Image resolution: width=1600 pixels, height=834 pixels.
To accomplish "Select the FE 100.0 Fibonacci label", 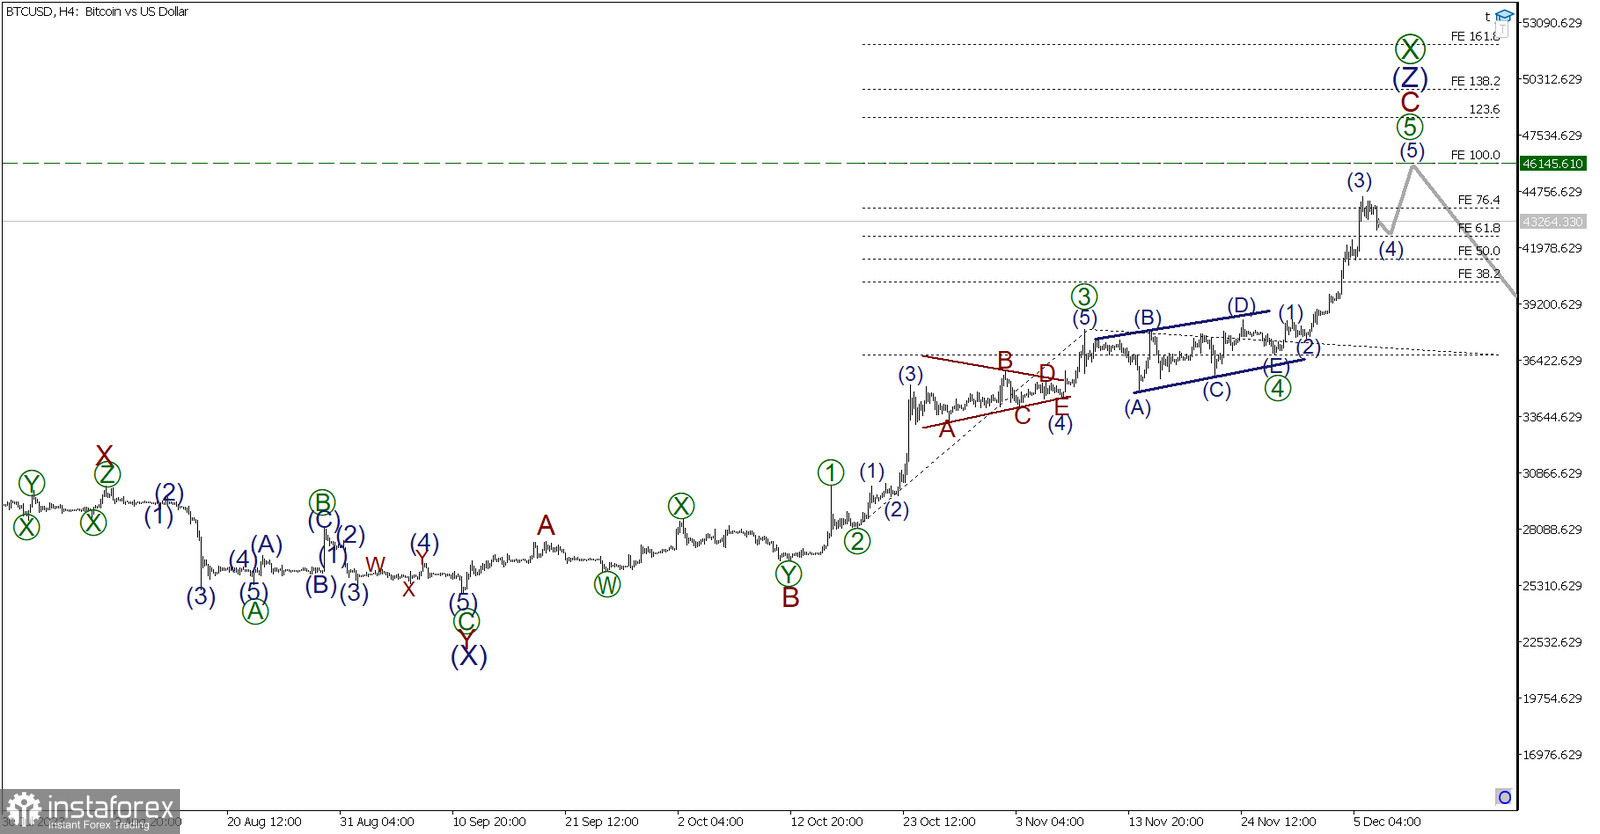I will tap(1476, 155).
